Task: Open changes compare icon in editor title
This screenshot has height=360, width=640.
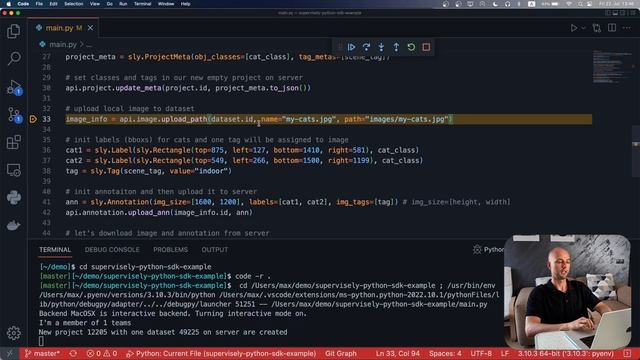Action: tap(597, 28)
